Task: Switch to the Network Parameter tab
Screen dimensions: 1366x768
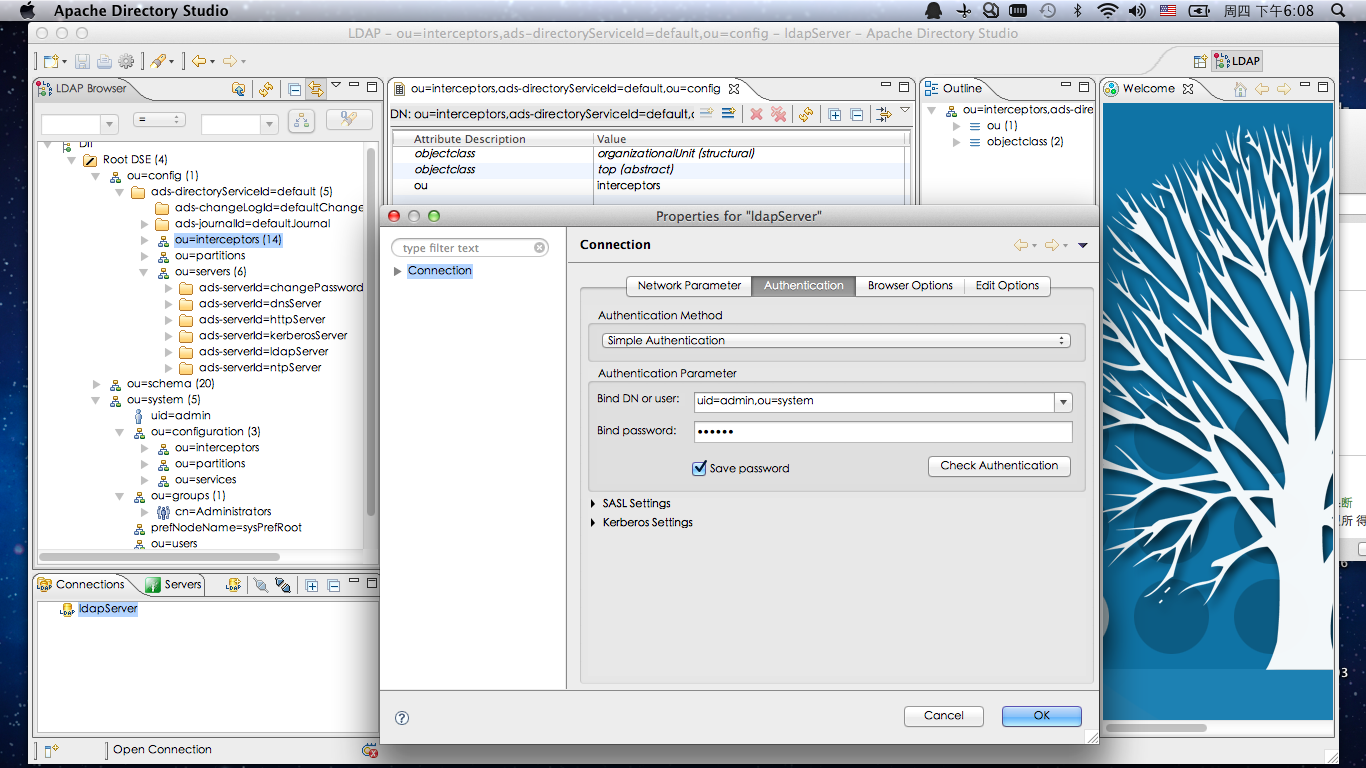Action: click(689, 286)
